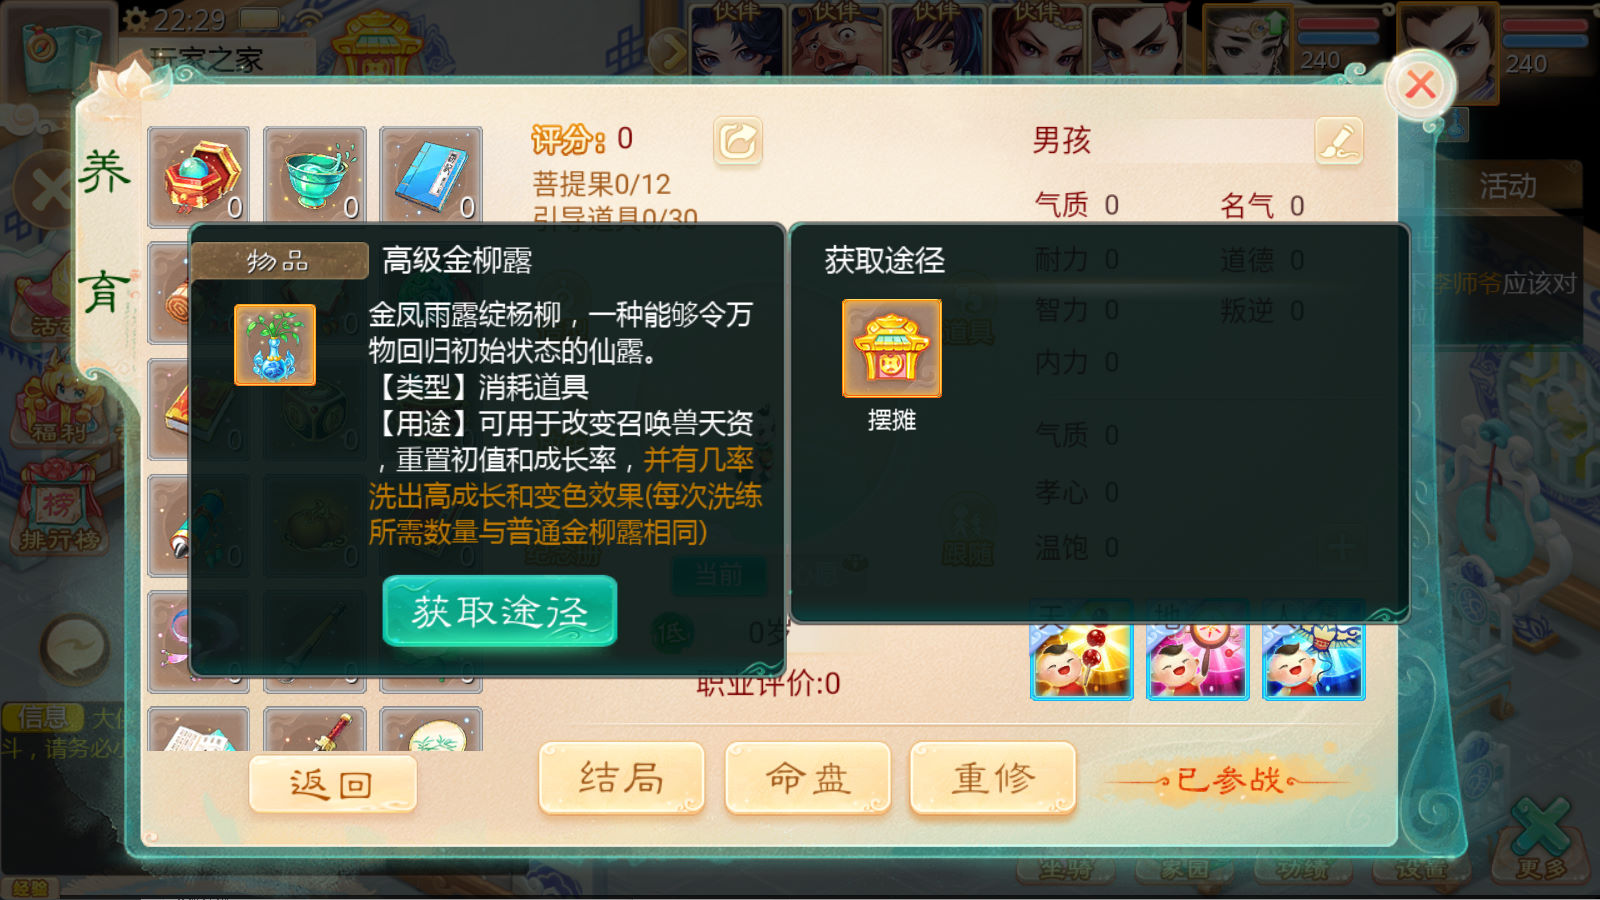Select the green splashing bowl item slot

315,176
